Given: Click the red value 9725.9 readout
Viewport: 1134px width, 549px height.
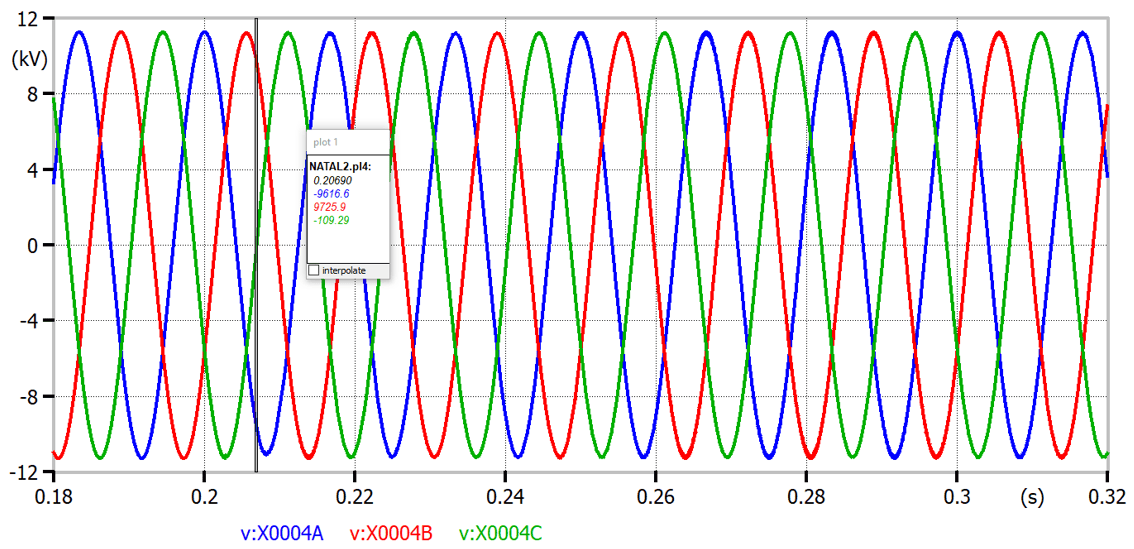Looking at the screenshot, I should pyautogui.click(x=331, y=206).
